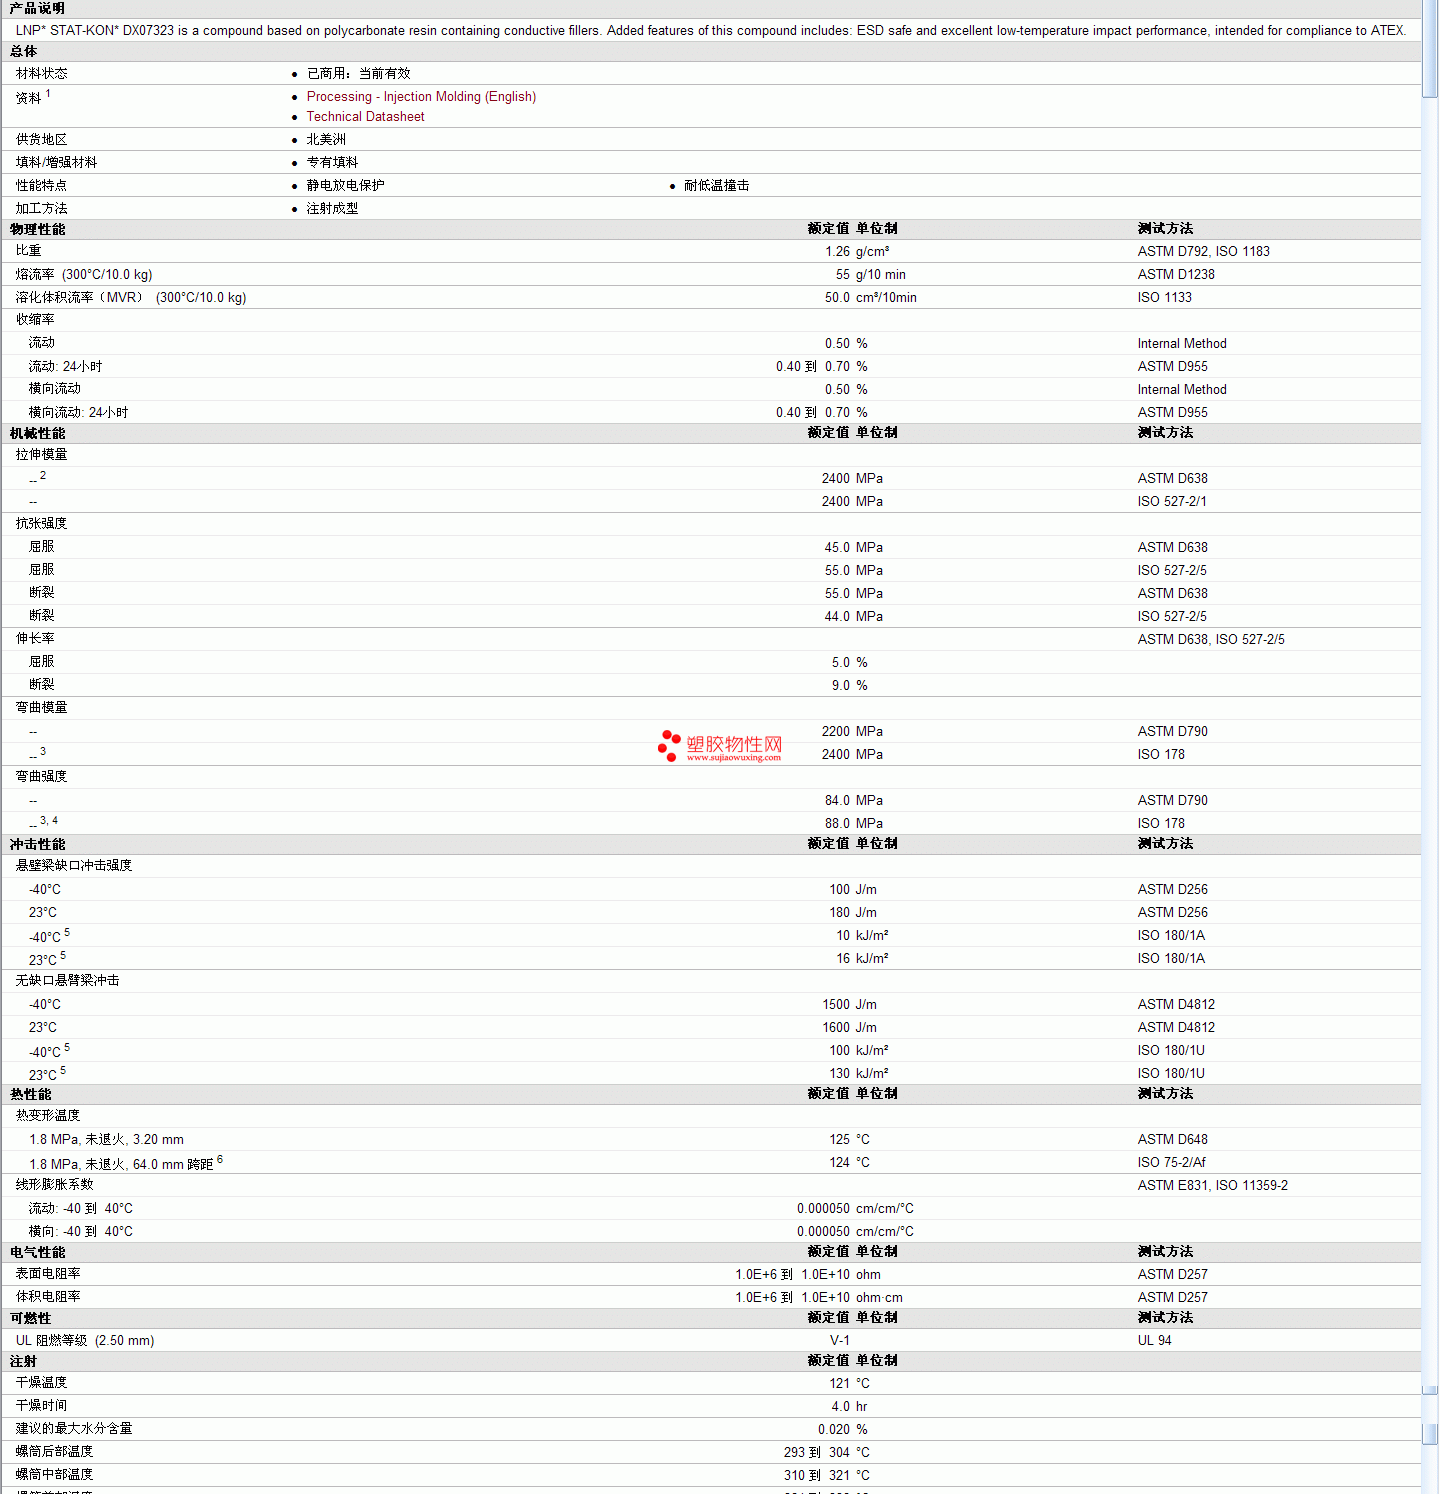Click the 收缩率 row label
The image size is (1440, 1494).
coord(35,320)
